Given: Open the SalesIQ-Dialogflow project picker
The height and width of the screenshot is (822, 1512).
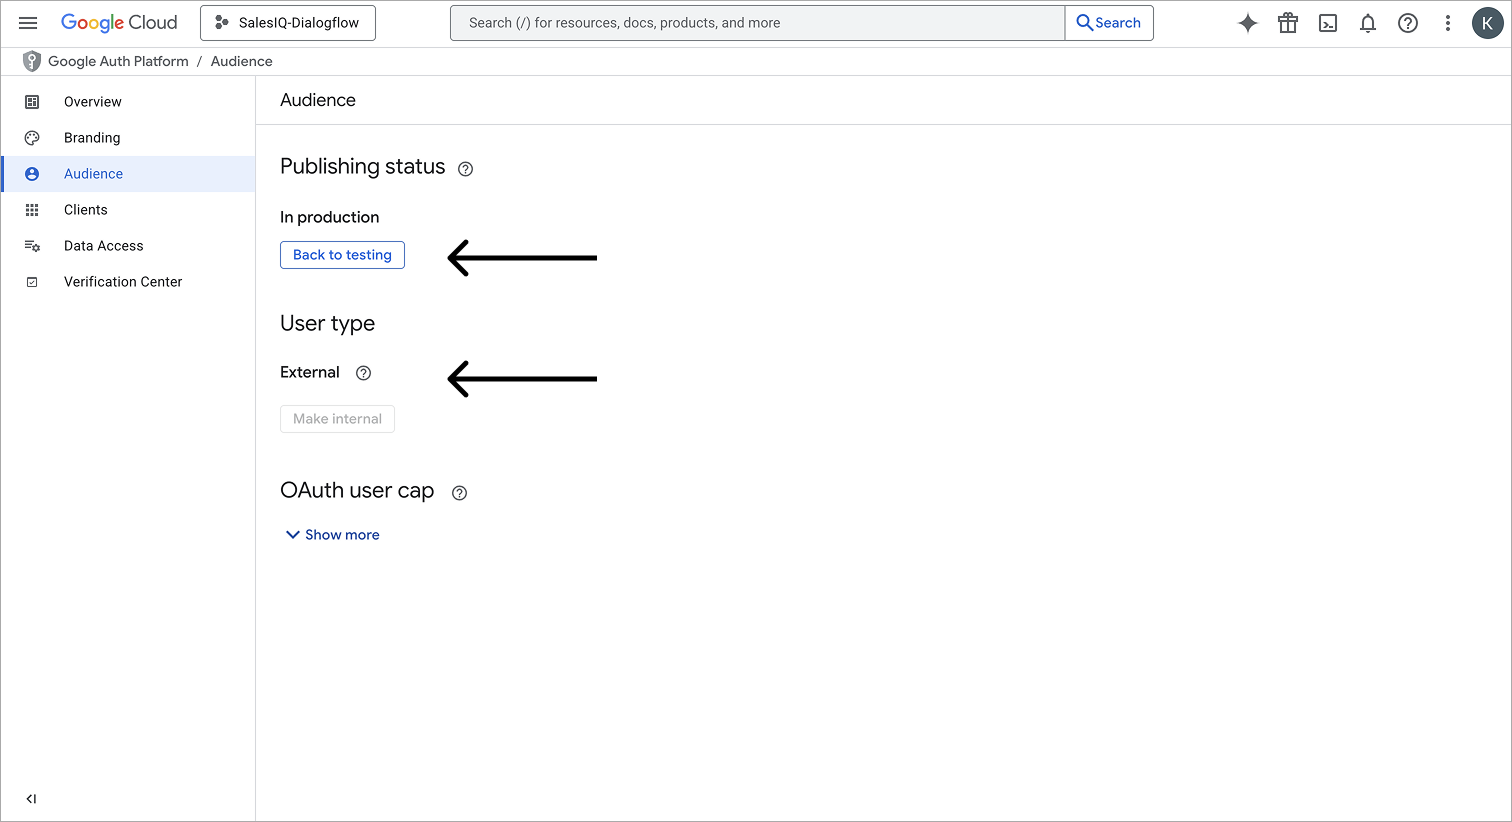Looking at the screenshot, I should tap(288, 23).
